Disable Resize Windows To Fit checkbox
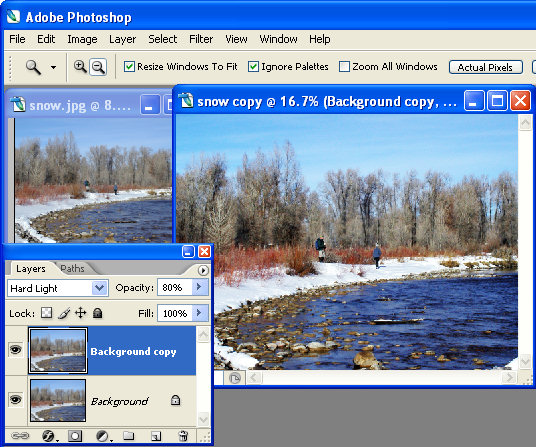The width and height of the screenshot is (536, 447). coord(129,67)
